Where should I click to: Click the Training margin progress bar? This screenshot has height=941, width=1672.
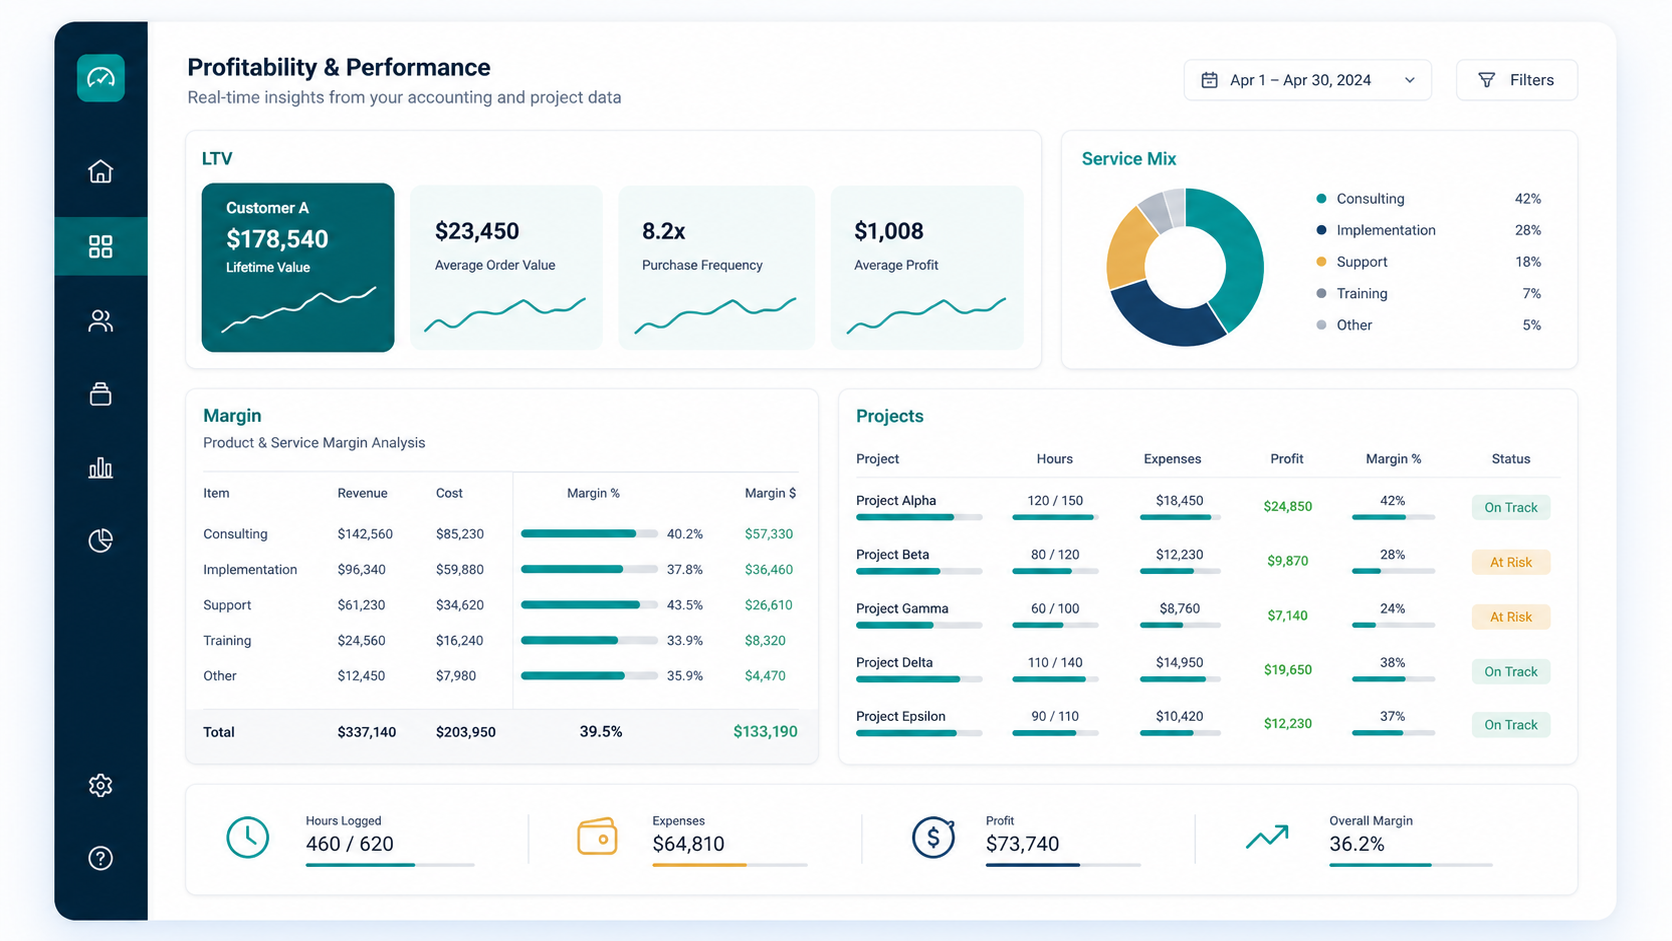point(589,640)
